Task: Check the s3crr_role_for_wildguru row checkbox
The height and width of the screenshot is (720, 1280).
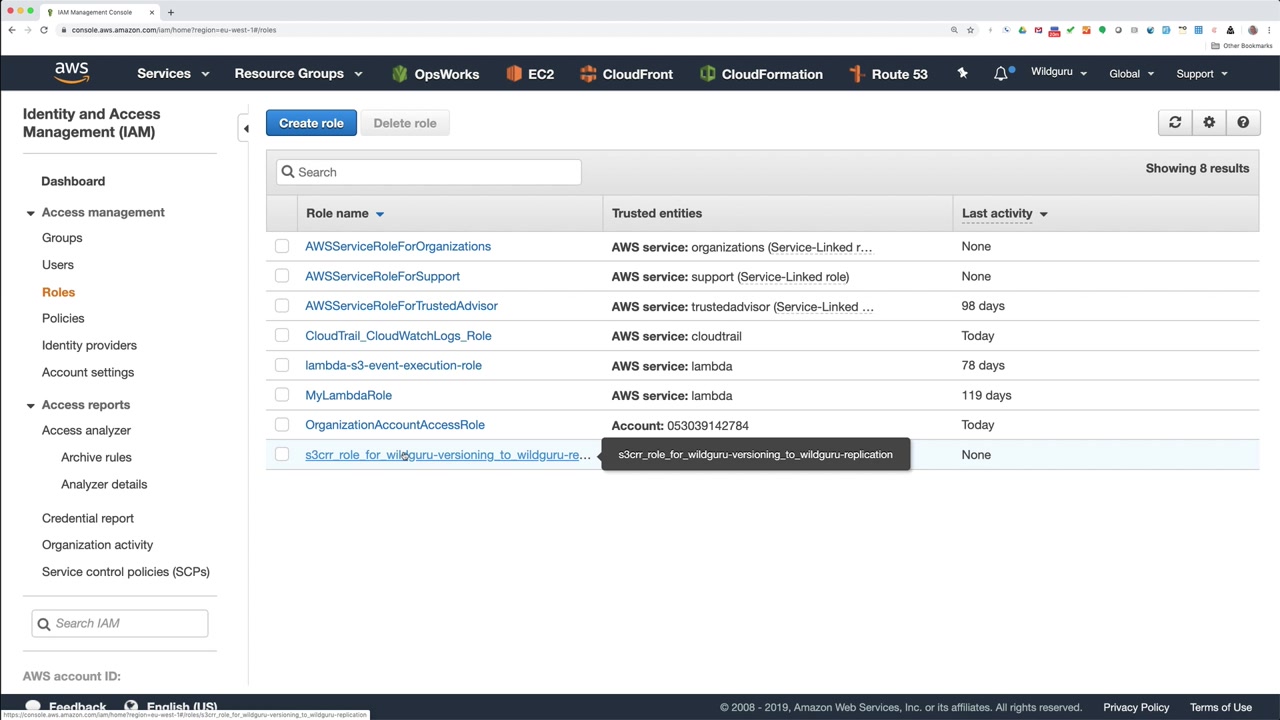Action: pyautogui.click(x=282, y=455)
